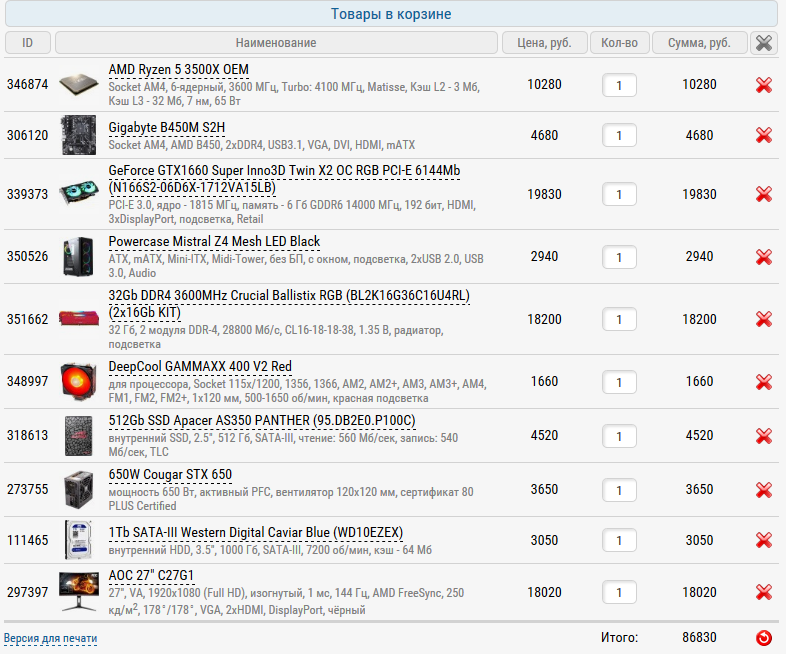Screen dimensions: 786x654
Task: Open 650W Cougar STX 650 link
Action: (x=170, y=475)
